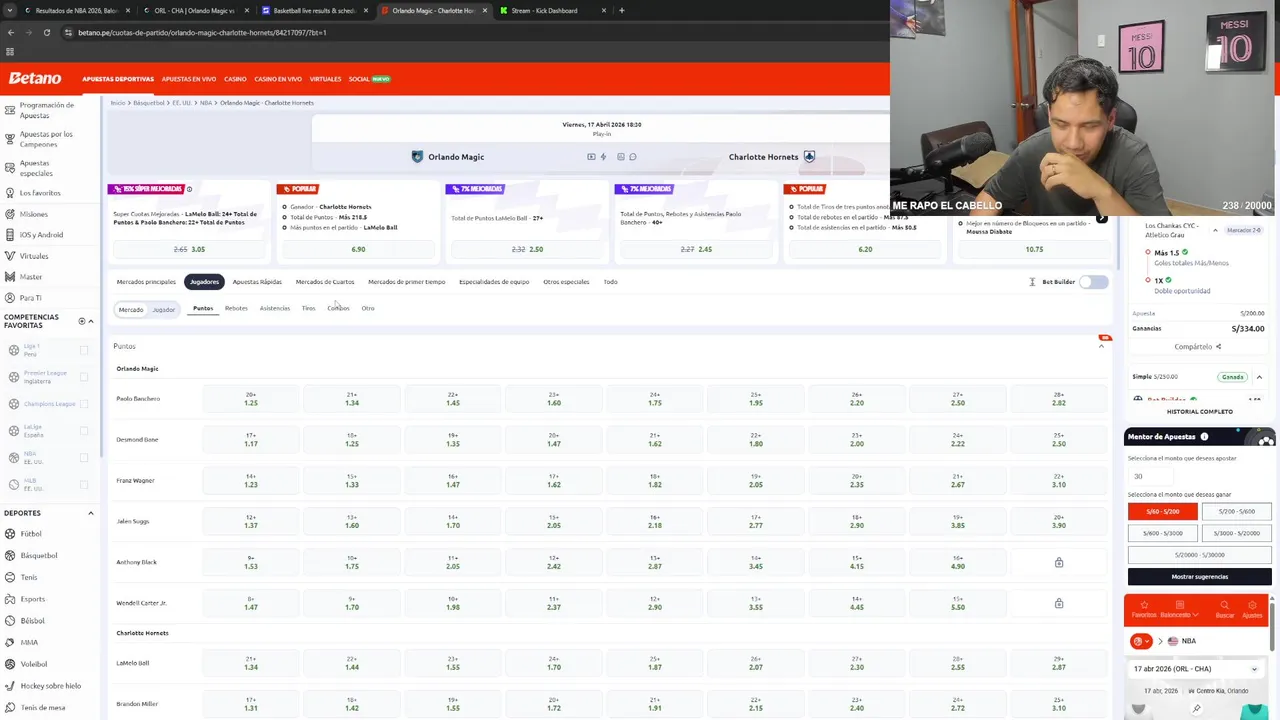Open HISTORIAL COMPLETO link
The image size is (1280, 720).
point(1200,412)
